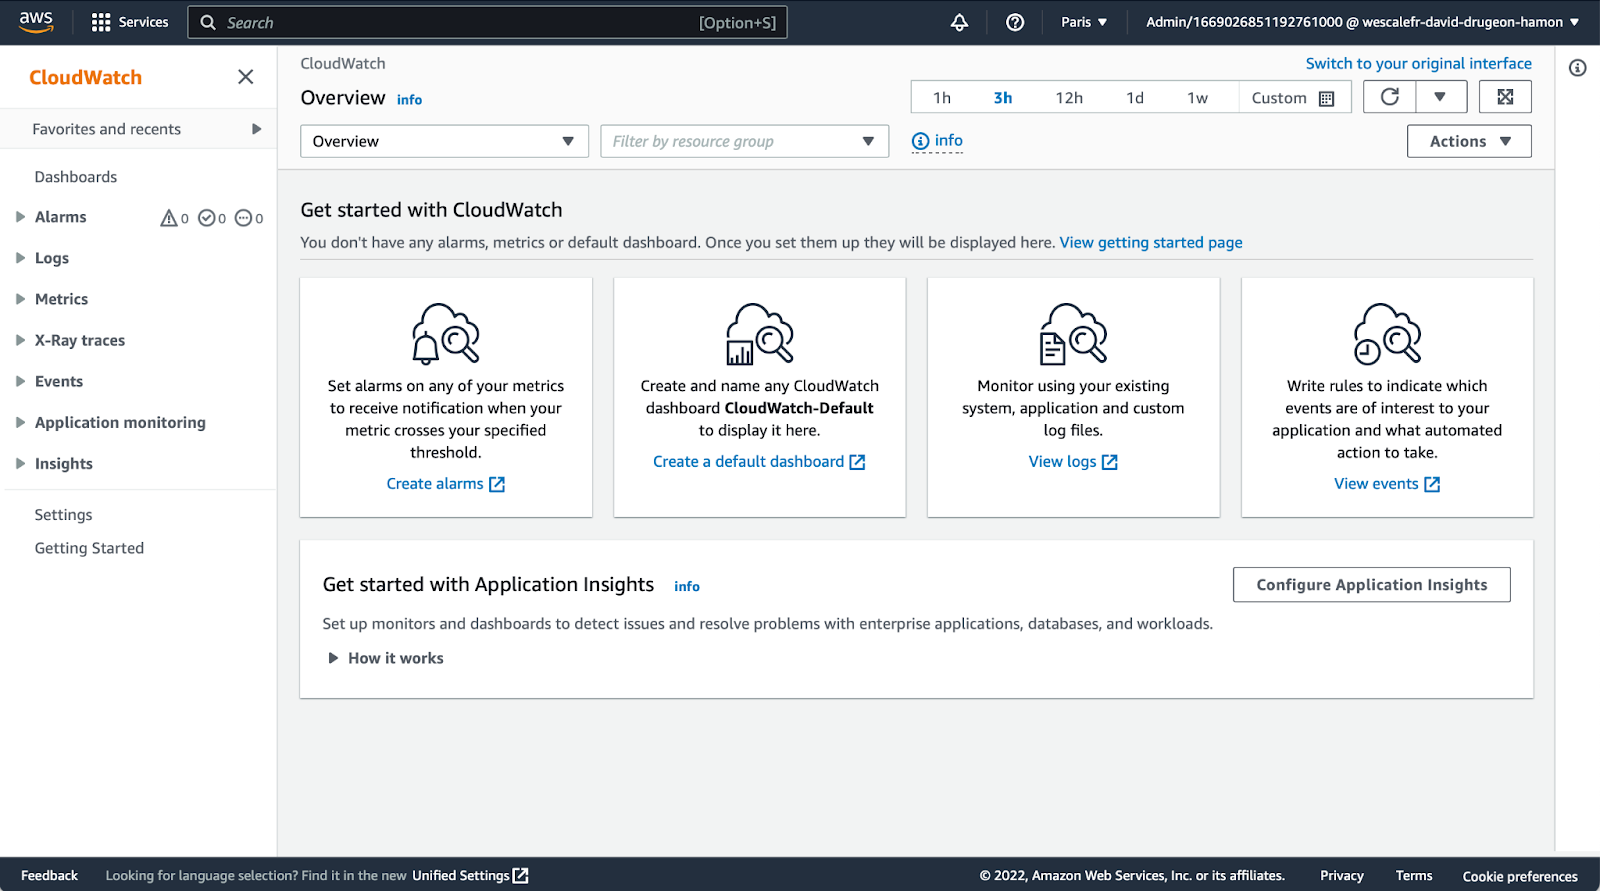The image size is (1600, 891).
Task: Toggle fullscreen mode icon
Action: tap(1505, 97)
